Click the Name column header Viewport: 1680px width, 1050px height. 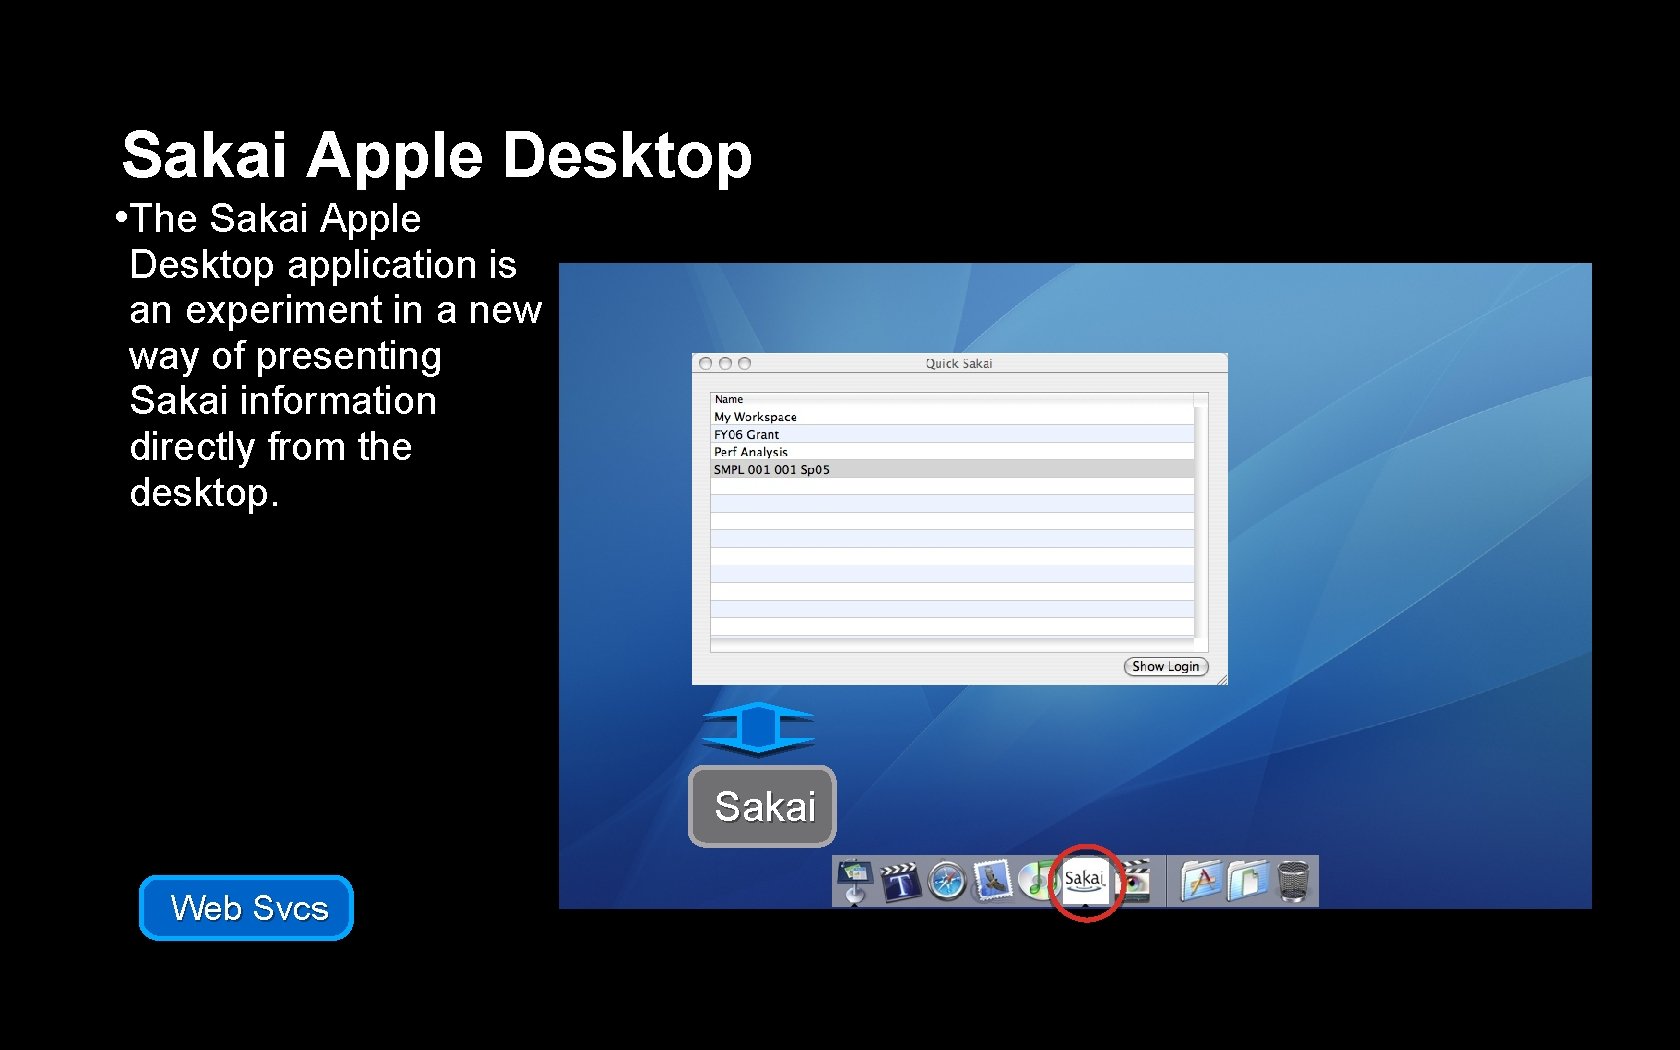click(952, 399)
